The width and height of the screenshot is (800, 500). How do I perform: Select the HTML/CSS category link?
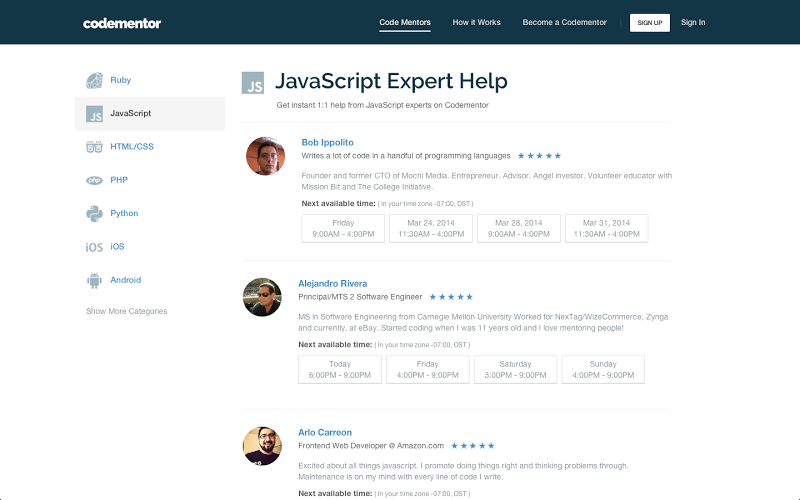coord(132,146)
